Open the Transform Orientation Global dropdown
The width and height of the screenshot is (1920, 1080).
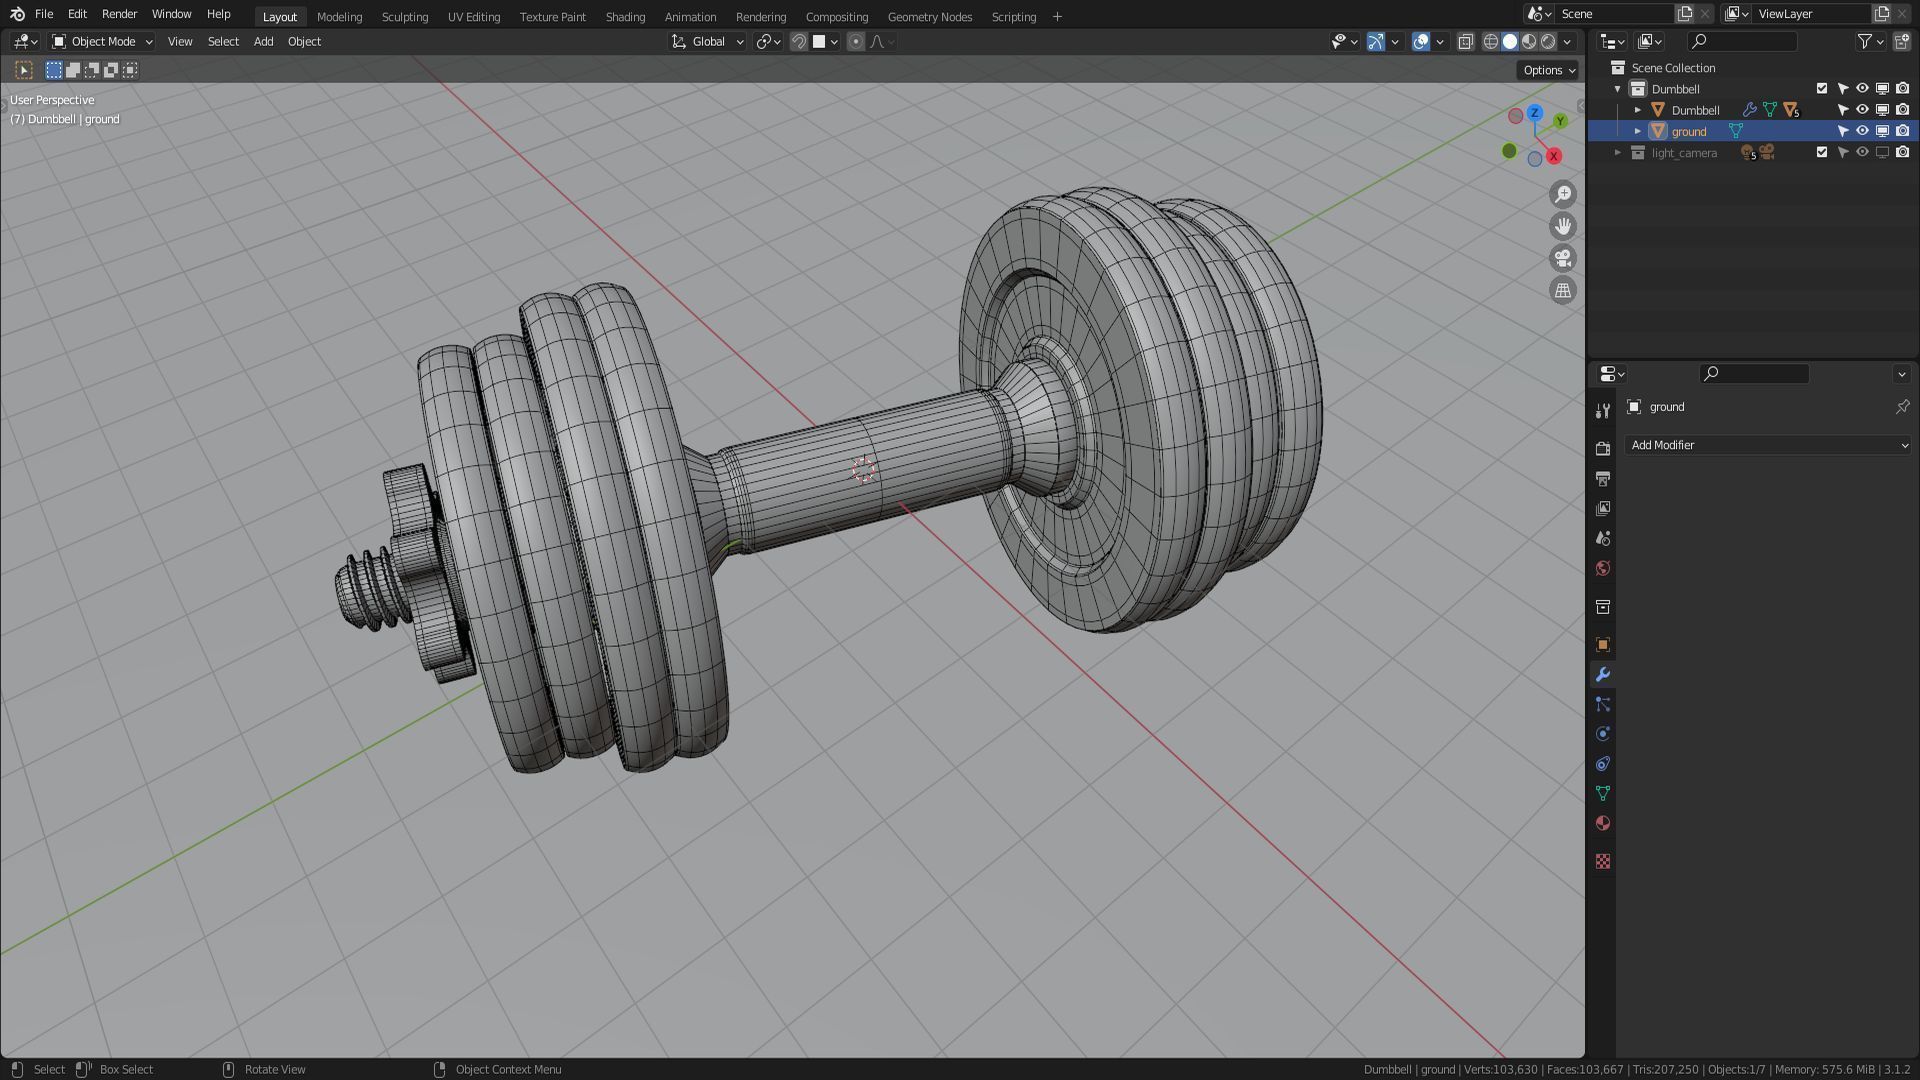(x=707, y=41)
